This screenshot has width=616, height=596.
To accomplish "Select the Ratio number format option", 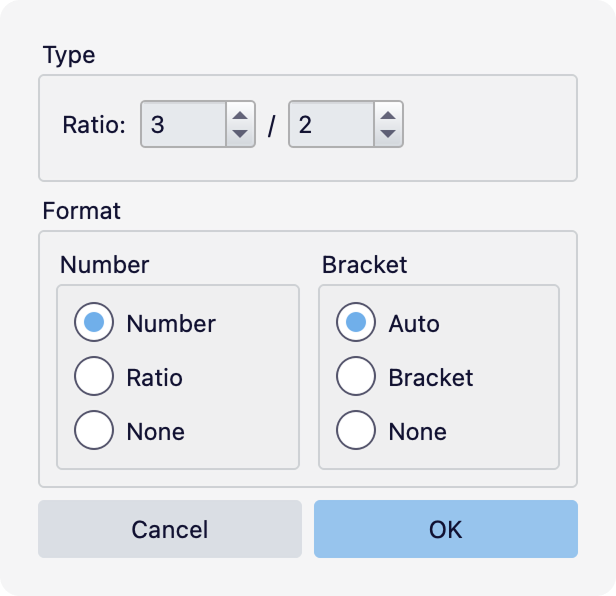I will point(94,377).
